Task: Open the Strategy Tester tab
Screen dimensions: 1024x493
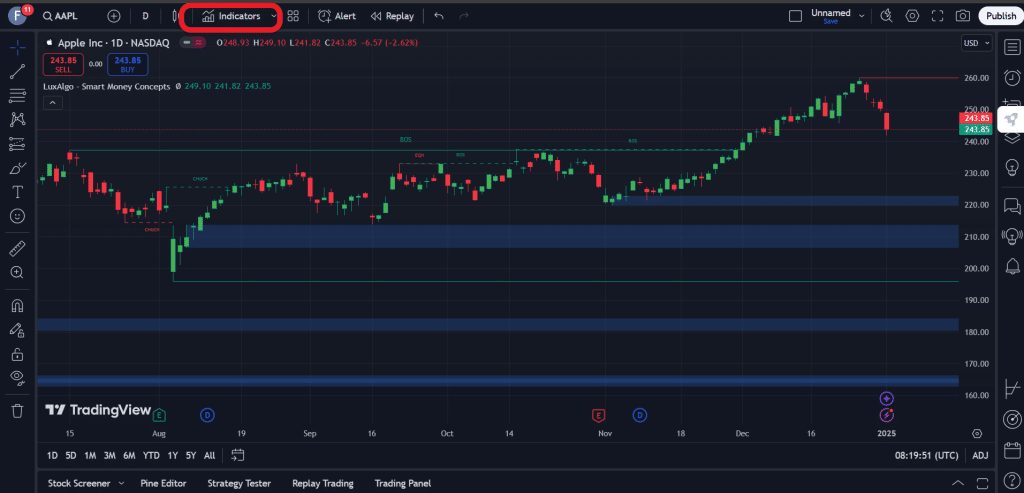Action: point(239,483)
